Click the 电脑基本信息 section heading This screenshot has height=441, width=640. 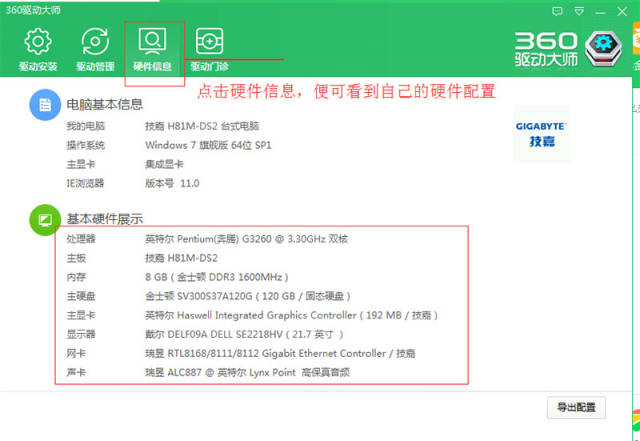pyautogui.click(x=105, y=105)
